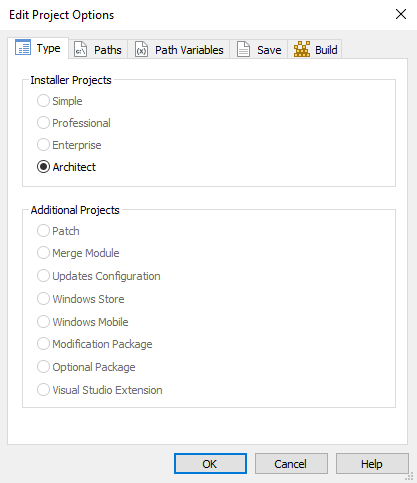Open the Paths tab
The height and width of the screenshot is (483, 417).
98,49
